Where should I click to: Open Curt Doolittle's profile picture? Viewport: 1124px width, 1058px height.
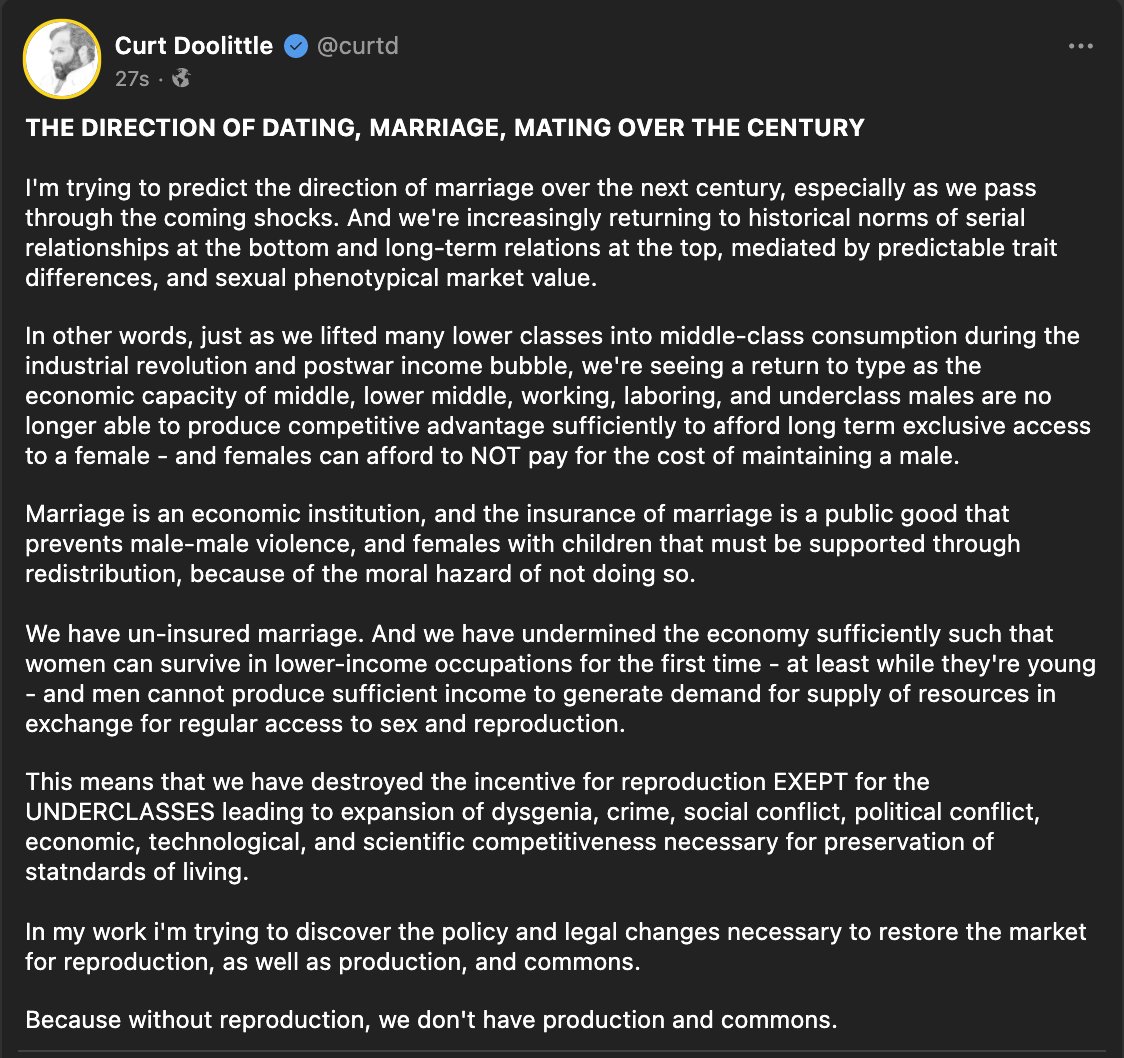point(62,59)
